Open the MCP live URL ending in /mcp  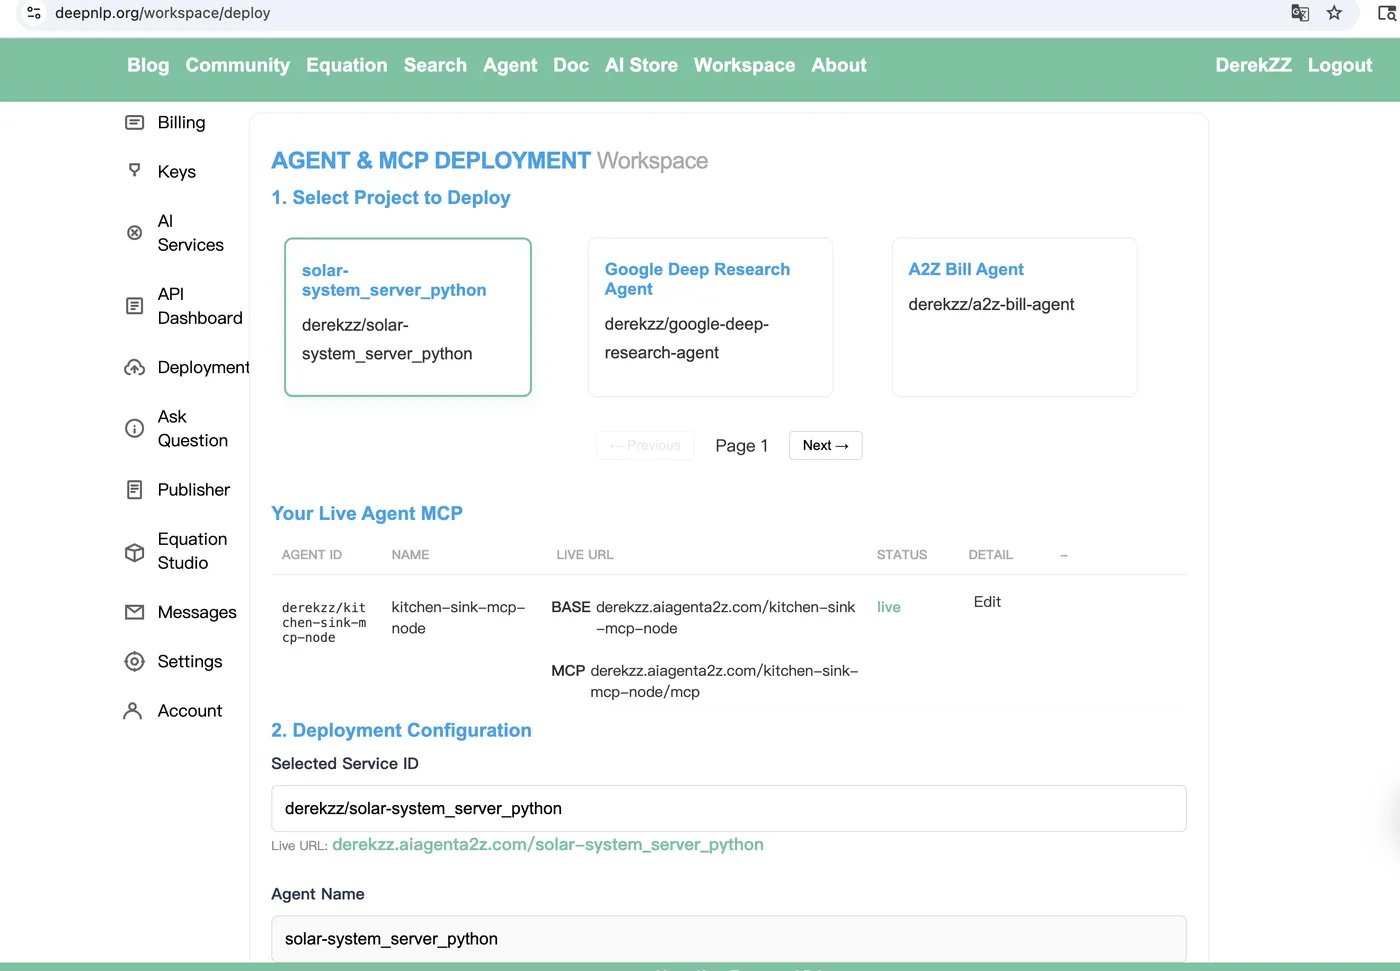tap(724, 681)
